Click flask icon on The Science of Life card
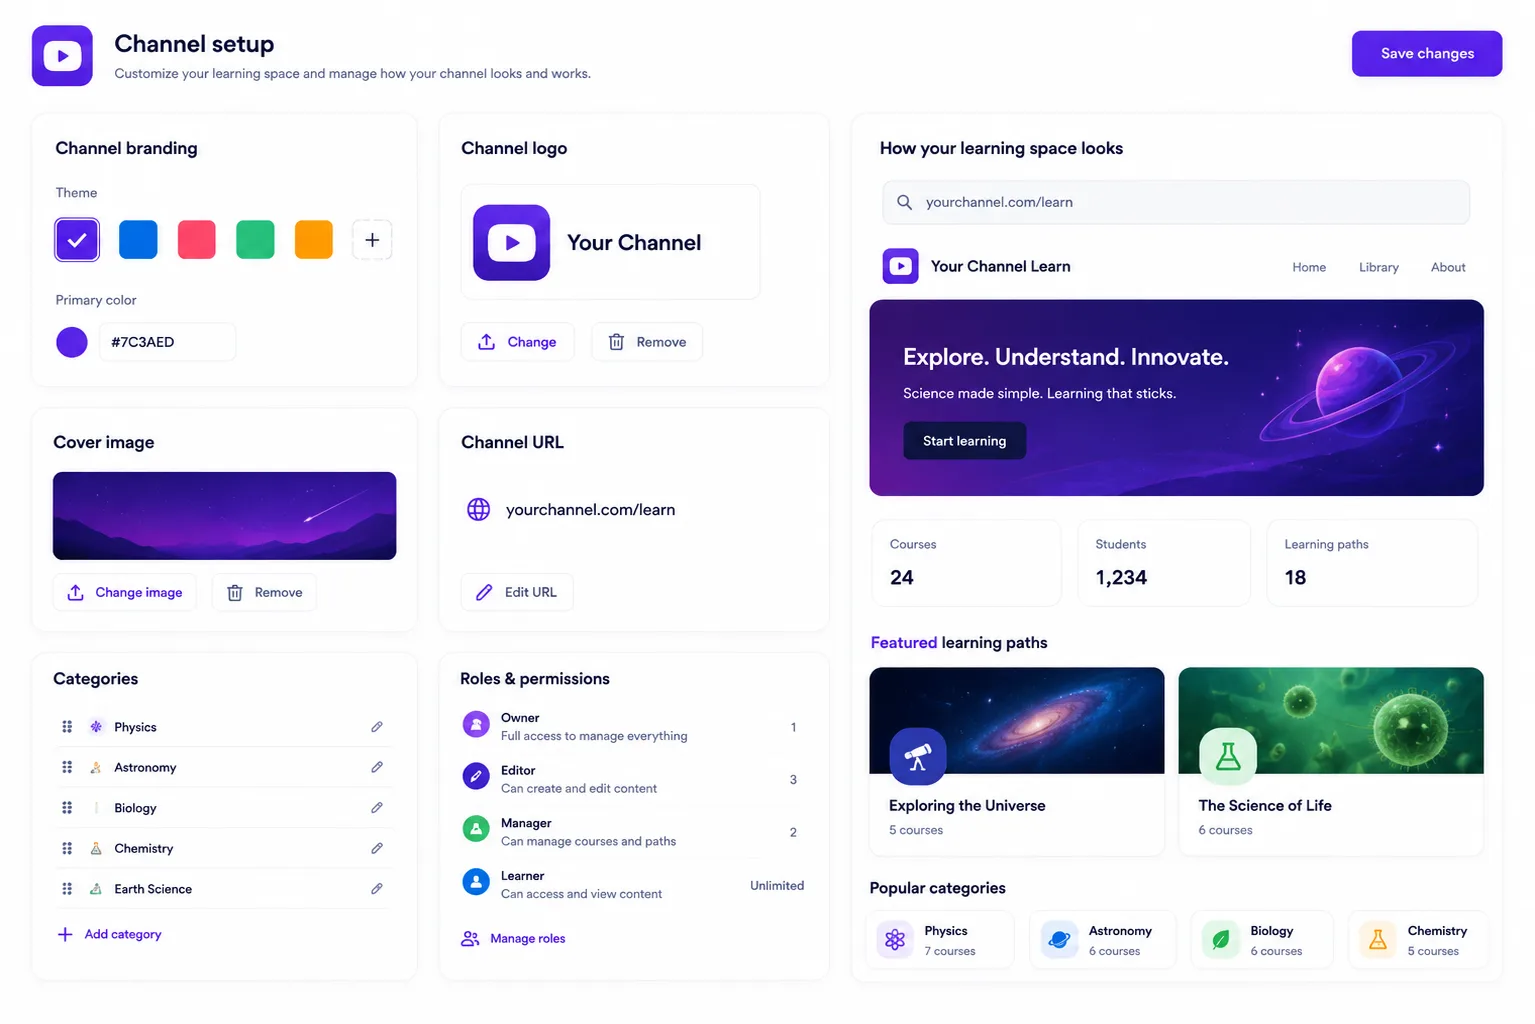The height and width of the screenshot is (1024, 1535). coord(1228,757)
